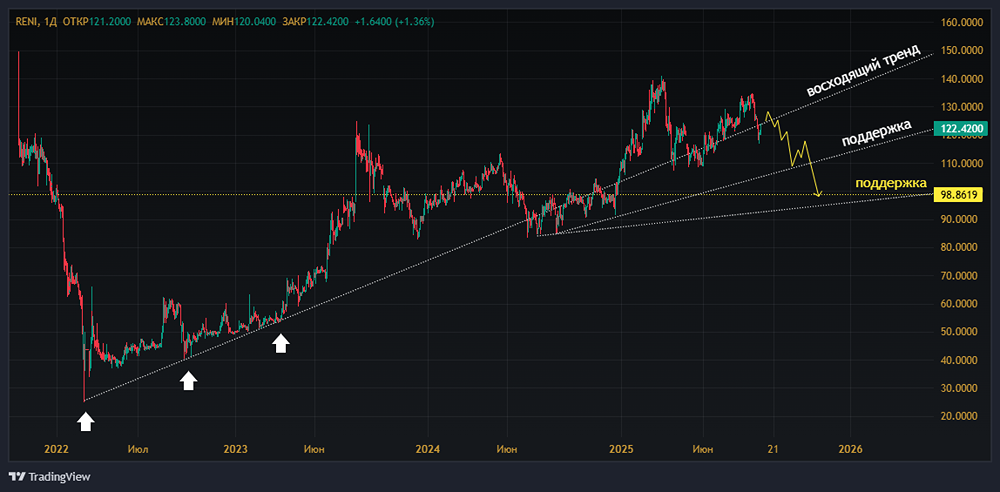
Task: Click the 80.0000 price axis label
Action: [x=959, y=248]
